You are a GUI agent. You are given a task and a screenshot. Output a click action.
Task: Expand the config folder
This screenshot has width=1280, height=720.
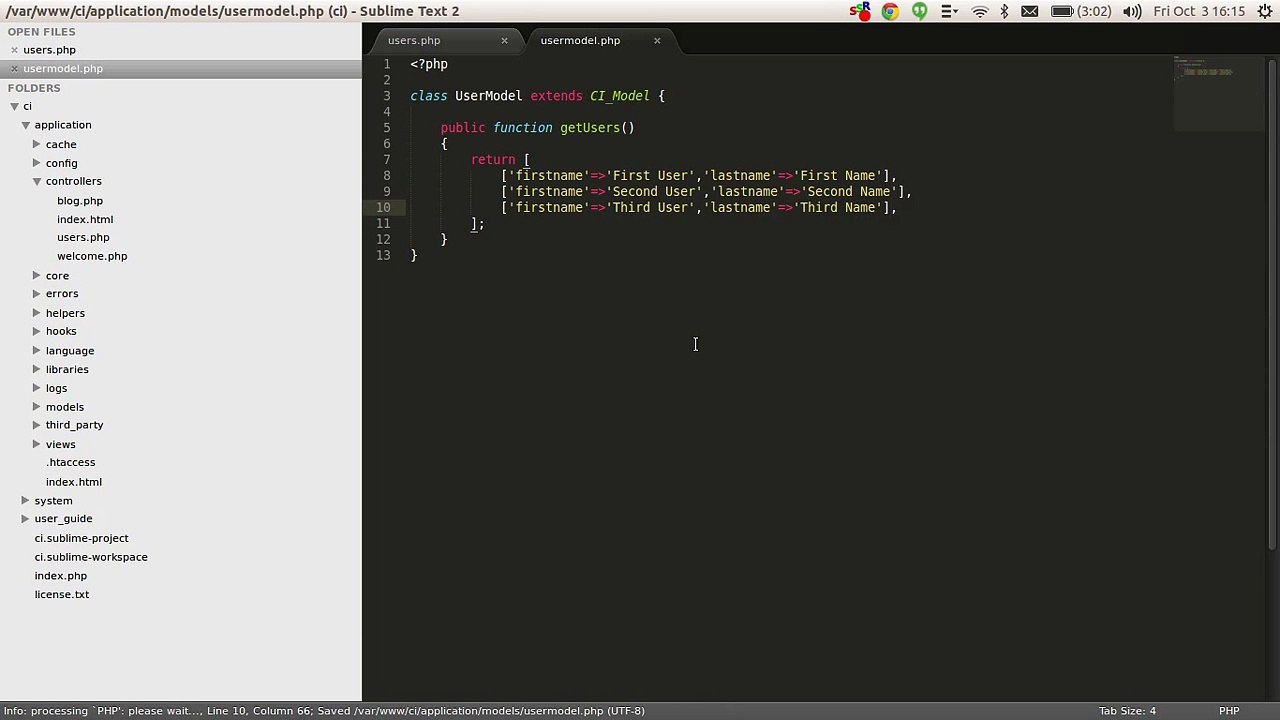click(36, 163)
